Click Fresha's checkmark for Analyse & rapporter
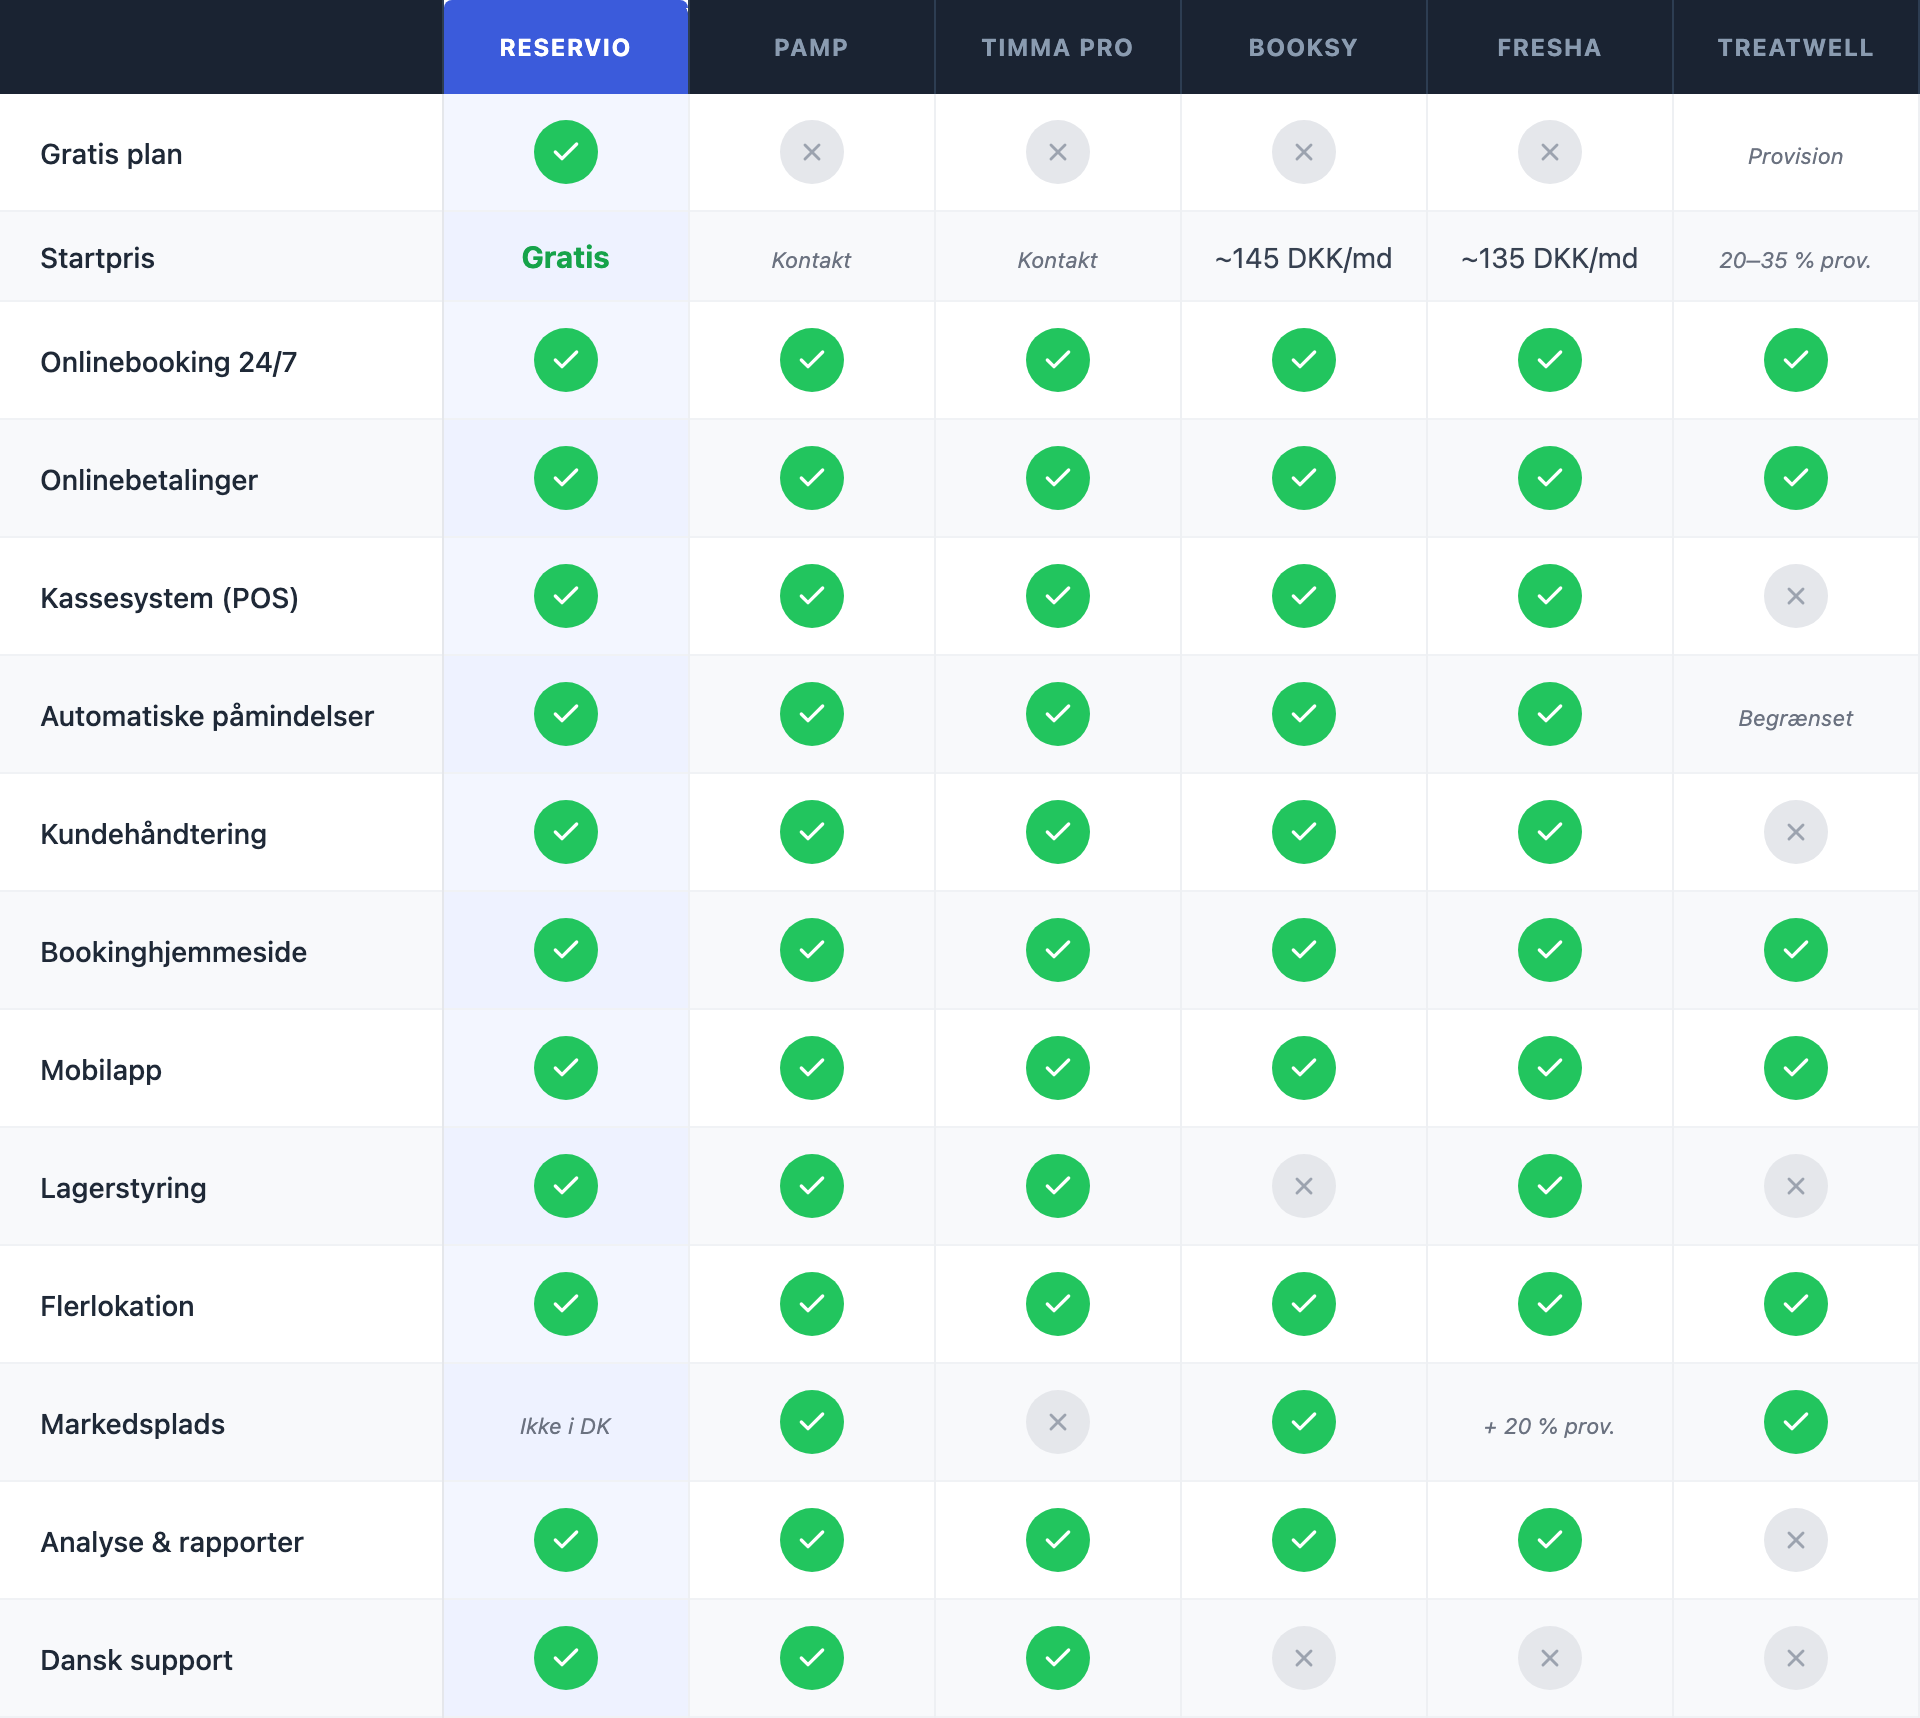Image resolution: width=1920 pixels, height=1718 pixels. [x=1550, y=1540]
